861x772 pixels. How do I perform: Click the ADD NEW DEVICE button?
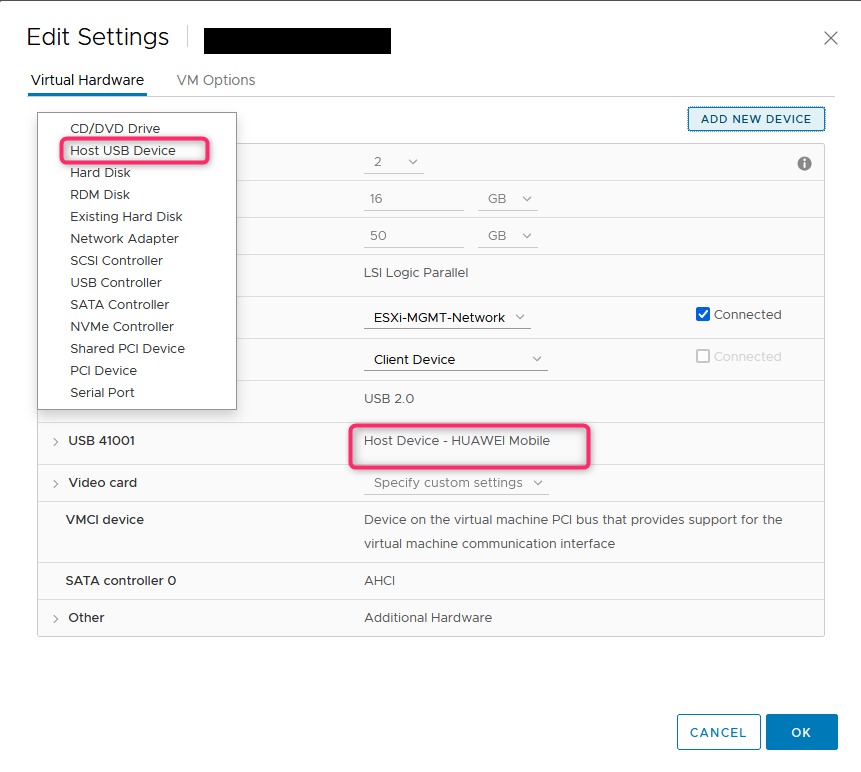(x=756, y=119)
